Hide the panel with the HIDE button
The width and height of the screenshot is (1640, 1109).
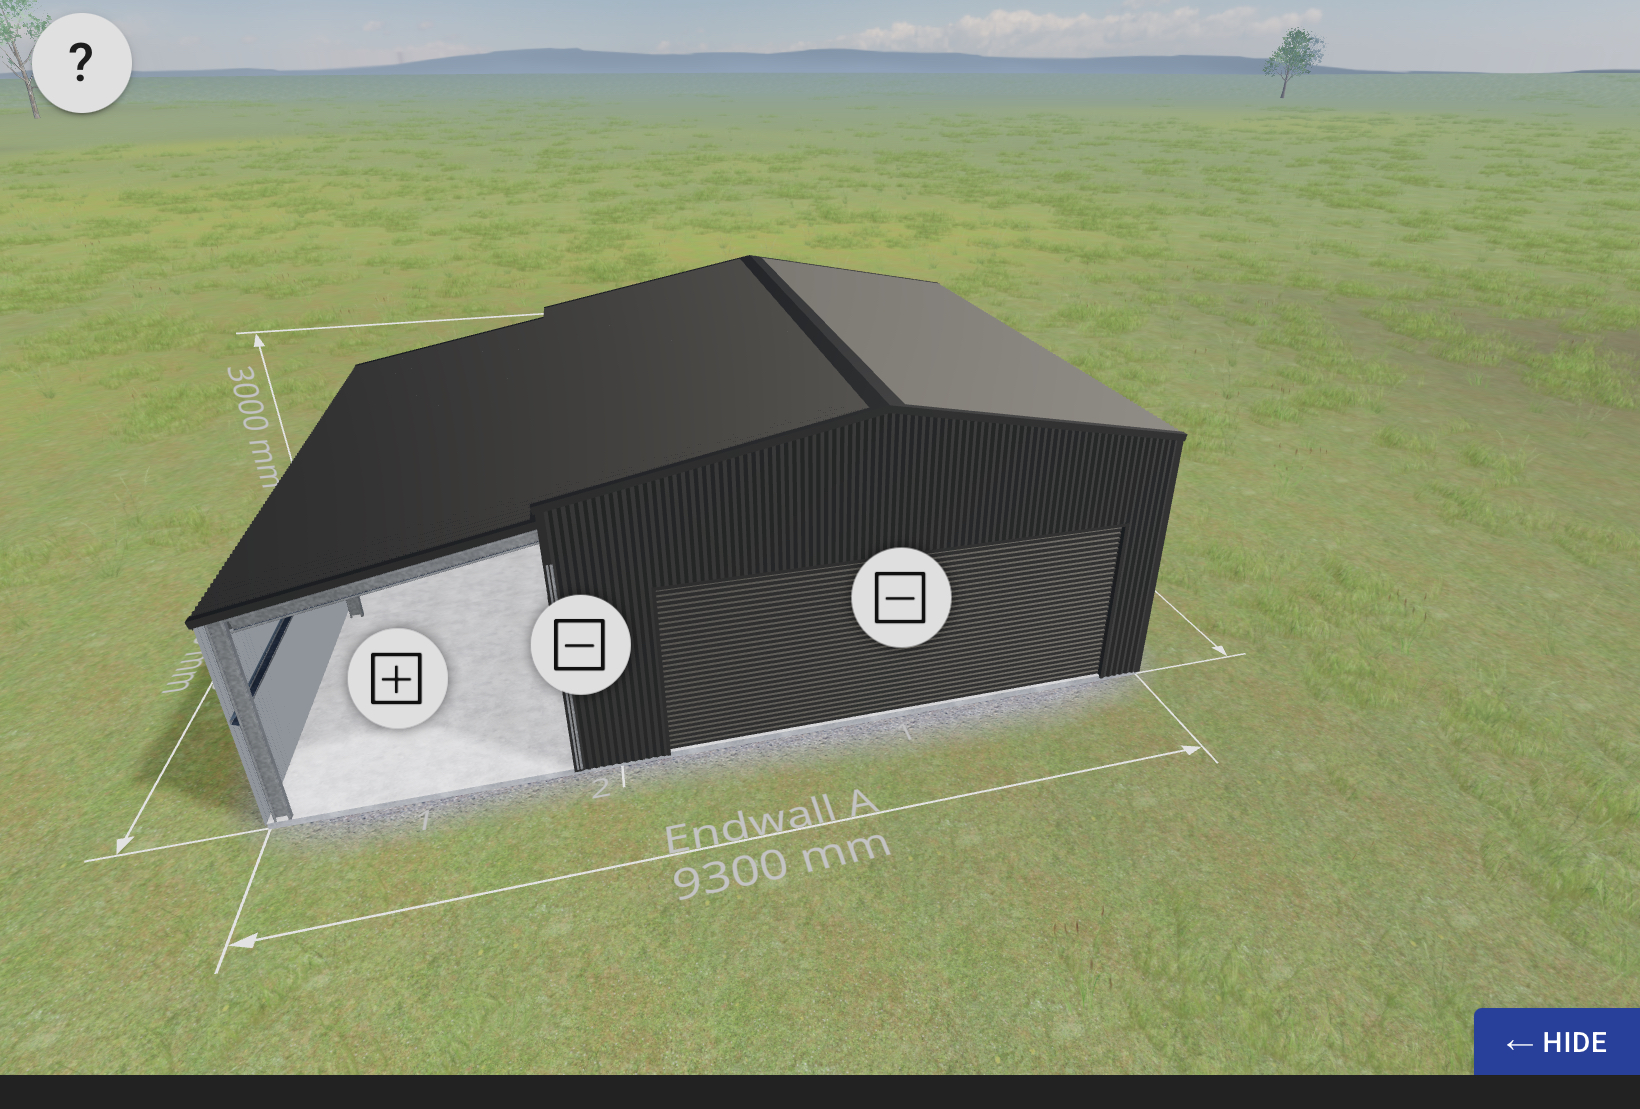click(x=1557, y=1042)
